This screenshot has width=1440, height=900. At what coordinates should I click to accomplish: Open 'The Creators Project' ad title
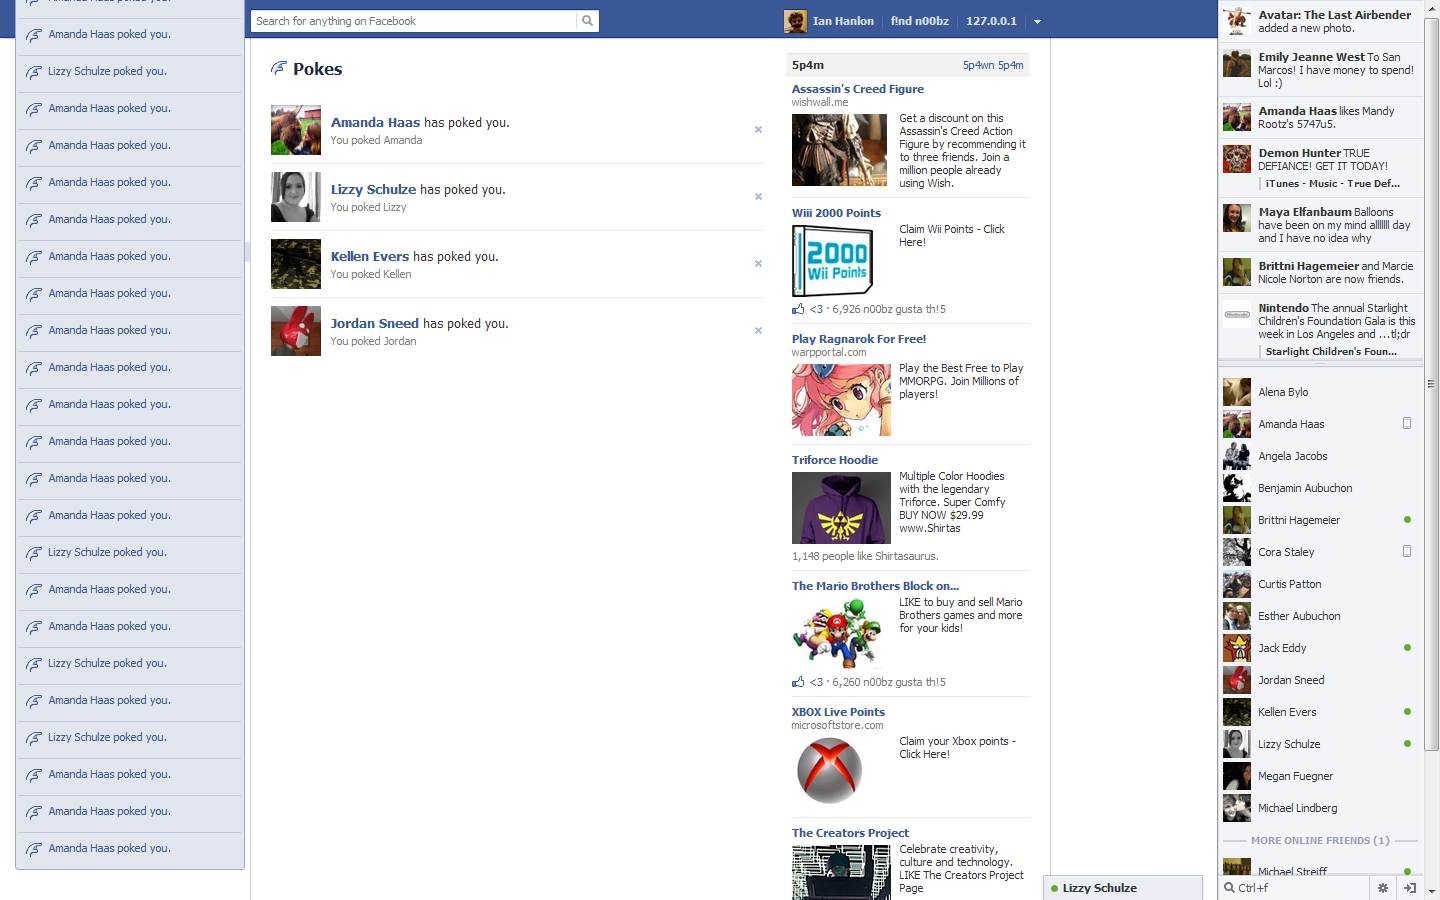pos(850,833)
